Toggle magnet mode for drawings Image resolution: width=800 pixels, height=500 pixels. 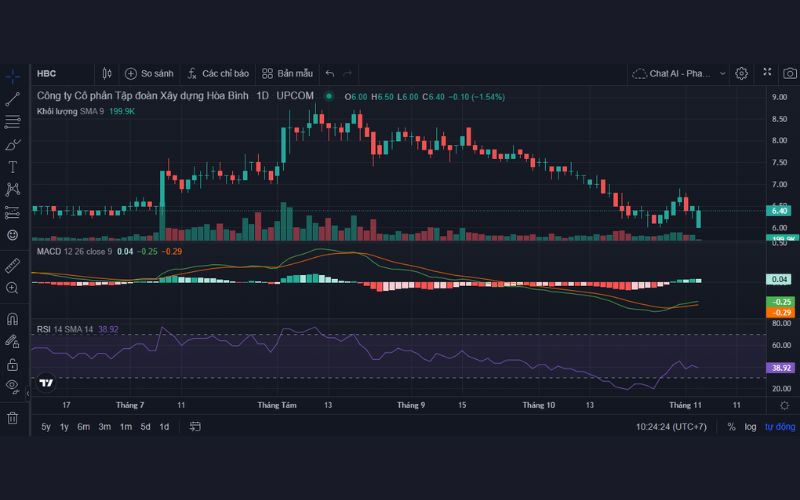tap(13, 320)
